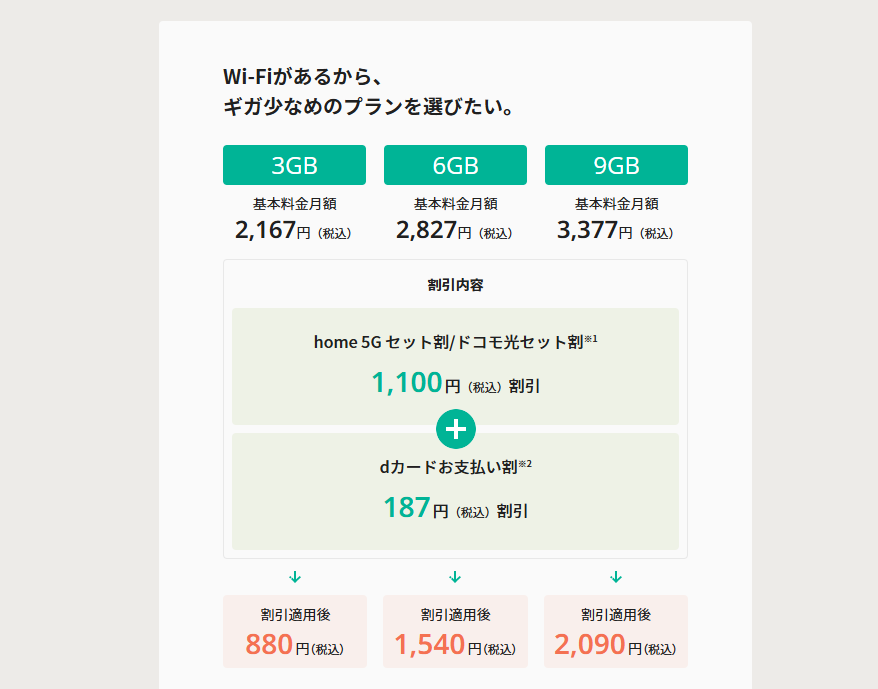Click the ※2 footnote marker
The height and width of the screenshot is (689, 878).
(525, 463)
